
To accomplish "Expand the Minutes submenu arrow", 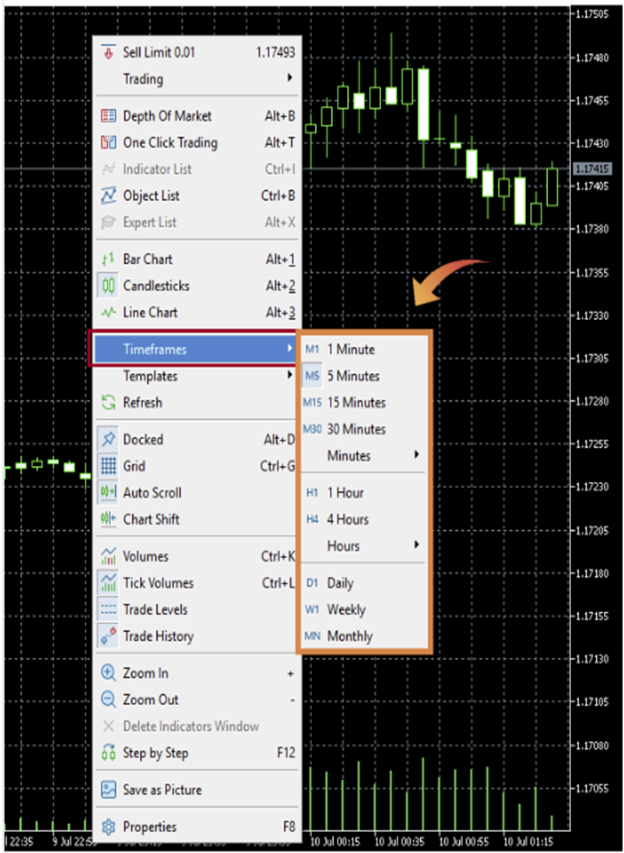I will (415, 456).
